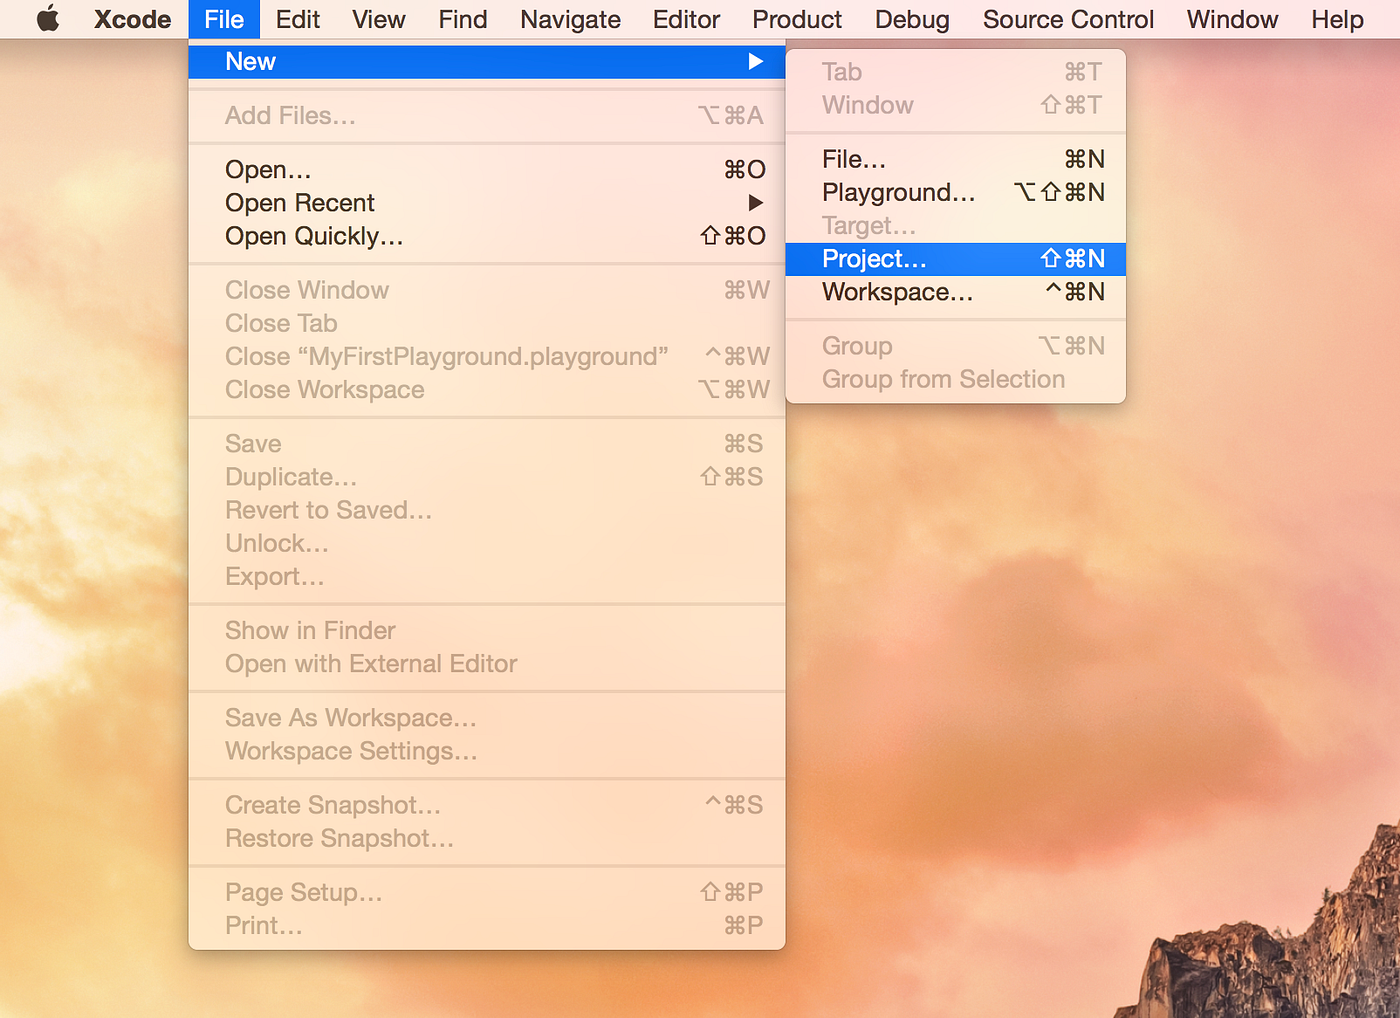Choose Create Snapshot… menu item
The width and height of the screenshot is (1400, 1018).
(x=487, y=805)
